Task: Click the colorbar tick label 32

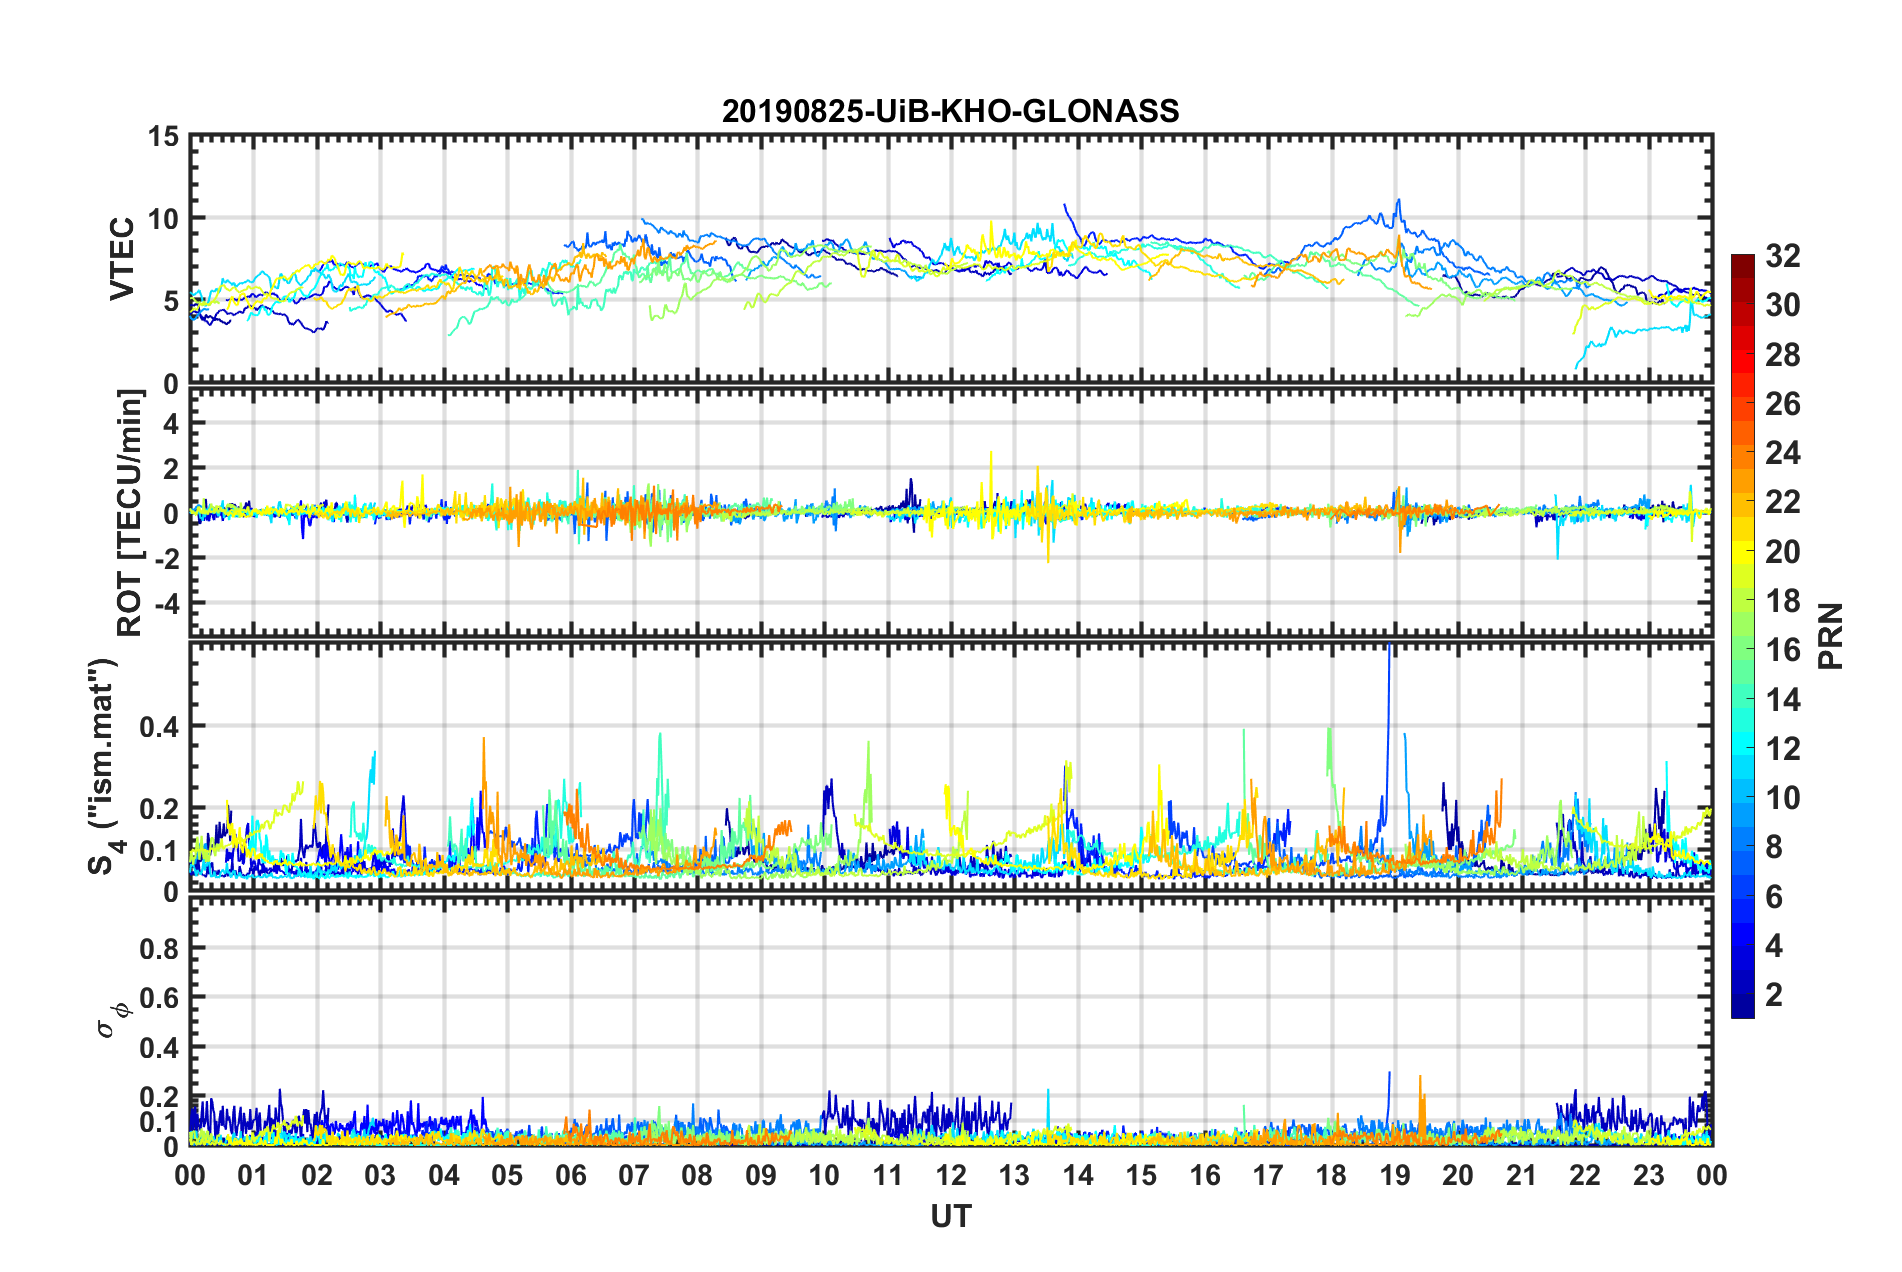Action: 1783,256
